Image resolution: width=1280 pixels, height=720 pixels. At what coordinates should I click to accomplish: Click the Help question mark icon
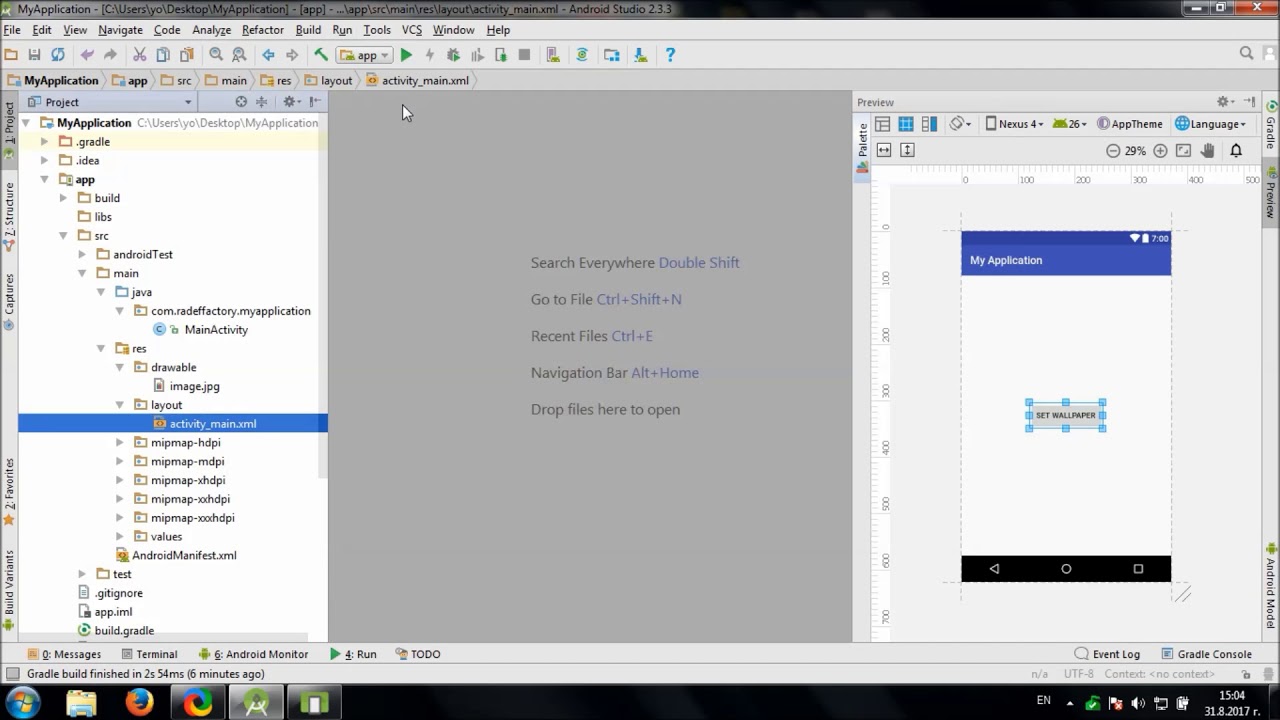(x=670, y=55)
